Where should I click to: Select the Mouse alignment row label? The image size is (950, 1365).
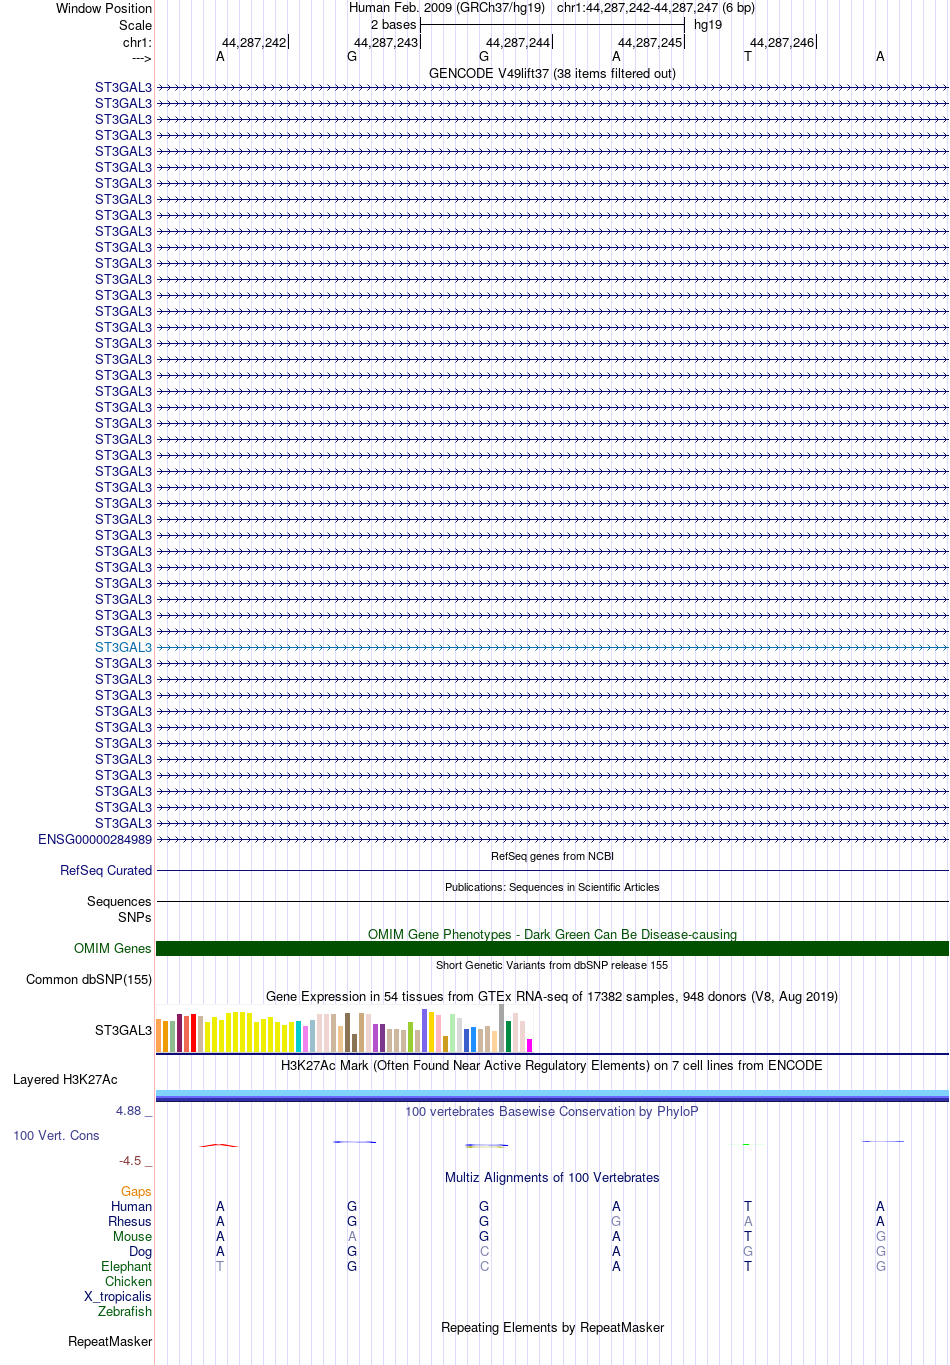[132, 1236]
